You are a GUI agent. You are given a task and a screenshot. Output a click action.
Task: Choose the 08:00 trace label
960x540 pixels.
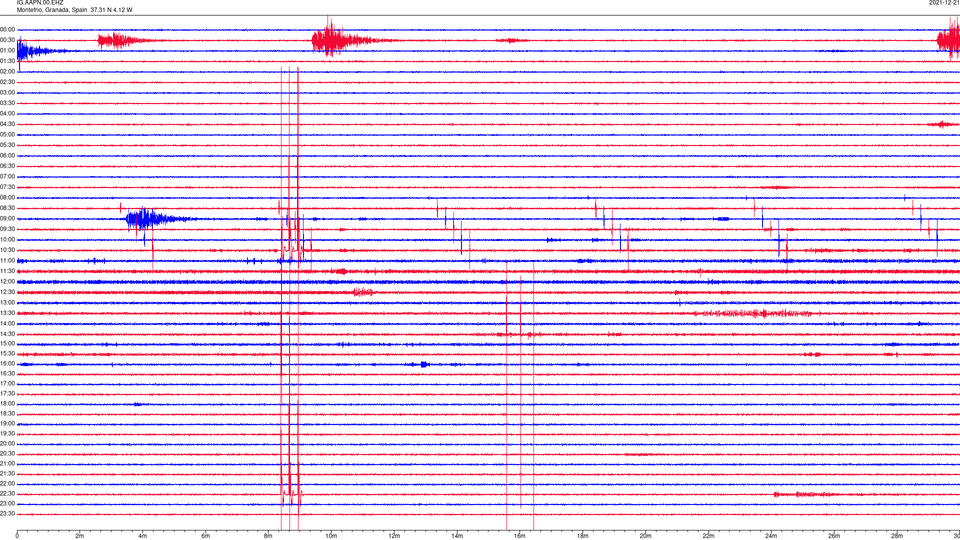(7, 197)
